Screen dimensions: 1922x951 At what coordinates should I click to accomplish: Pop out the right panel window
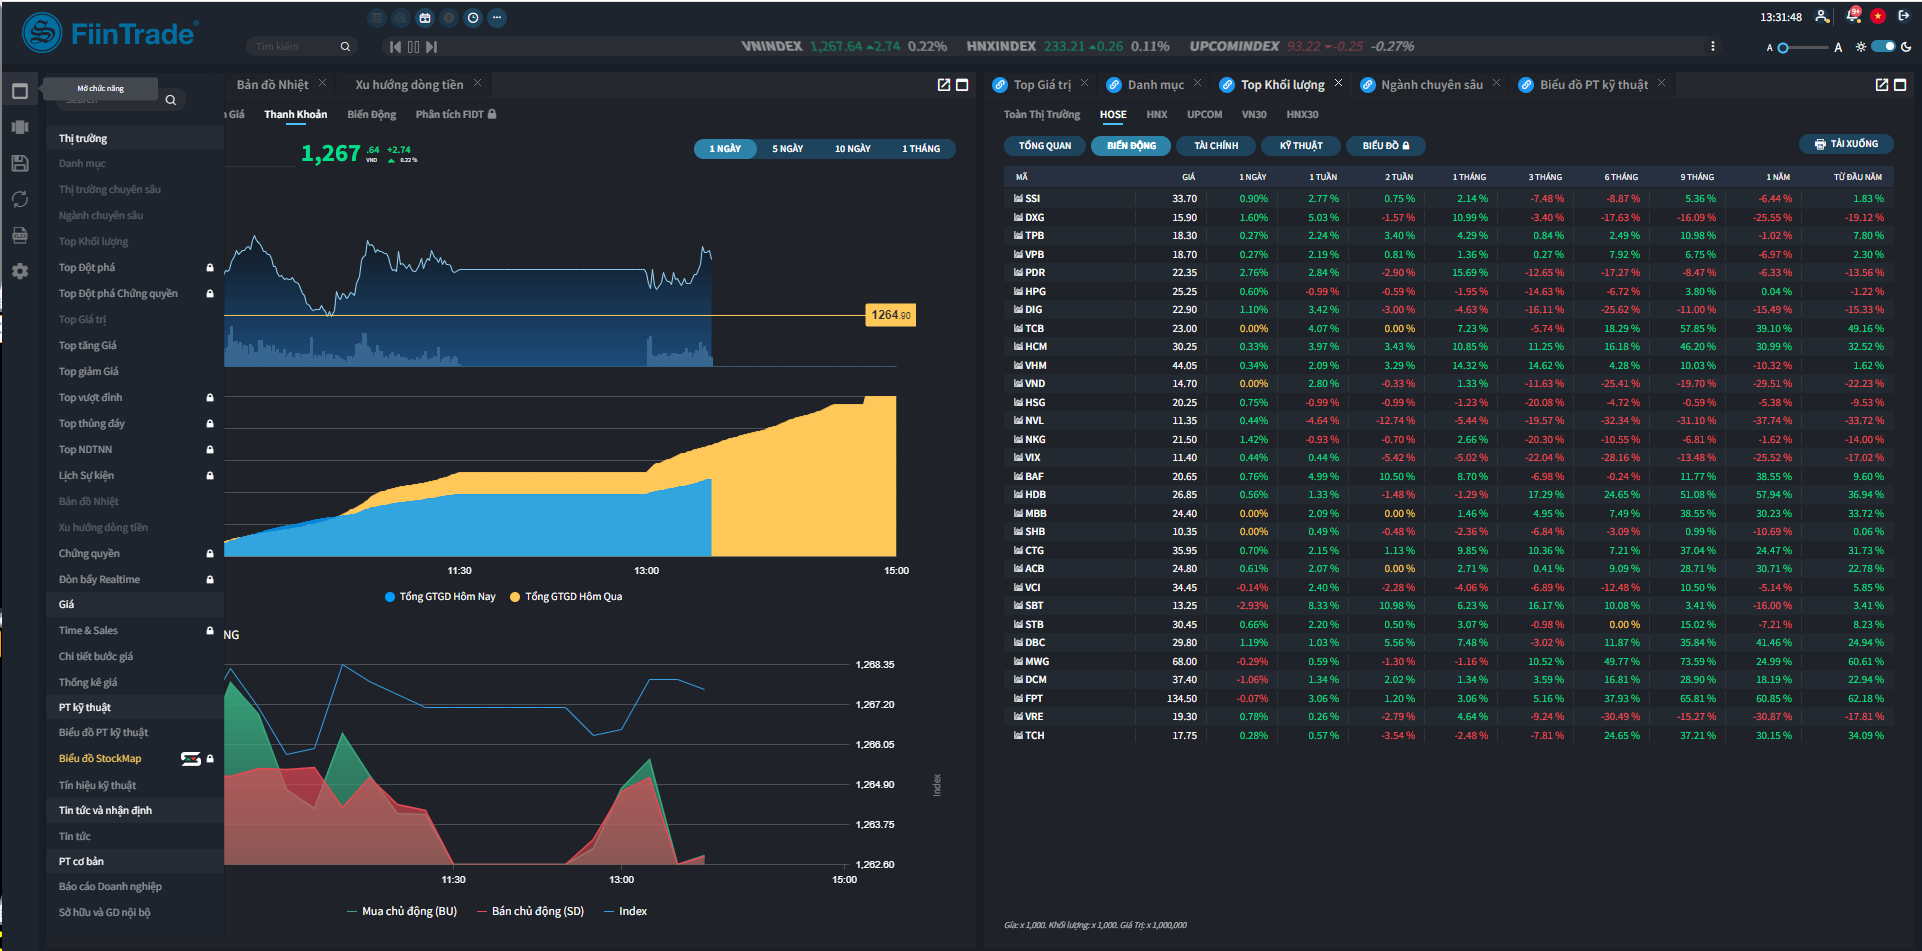(x=1882, y=85)
